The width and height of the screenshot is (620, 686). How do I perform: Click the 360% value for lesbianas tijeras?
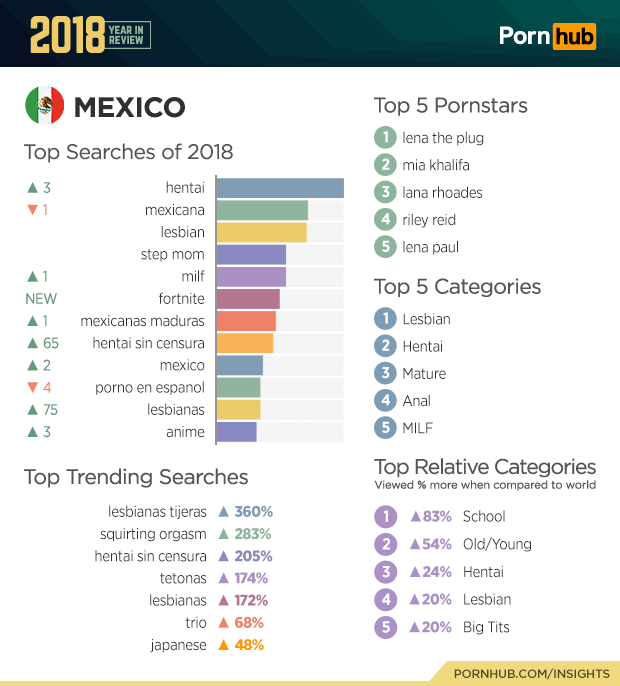tap(253, 512)
